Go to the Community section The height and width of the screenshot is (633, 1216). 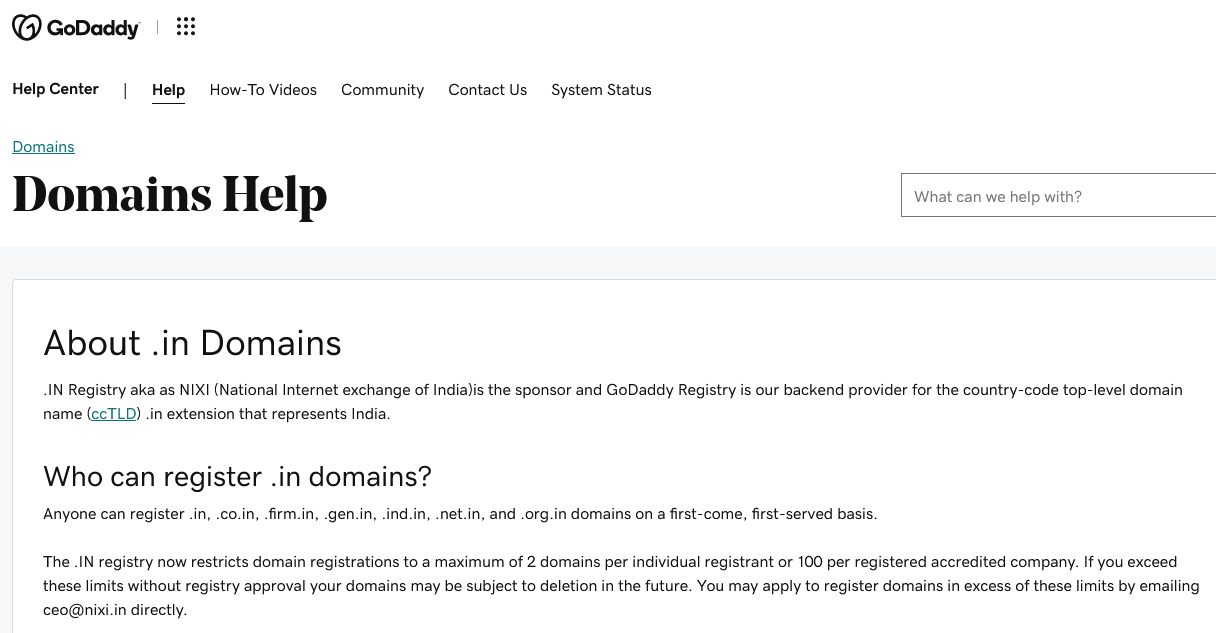click(382, 90)
